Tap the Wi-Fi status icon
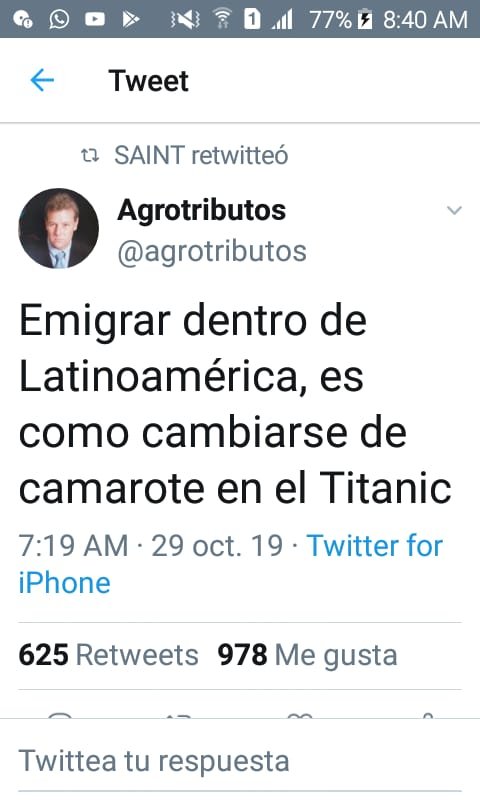Image resolution: width=480 pixels, height=800 pixels. point(222,19)
